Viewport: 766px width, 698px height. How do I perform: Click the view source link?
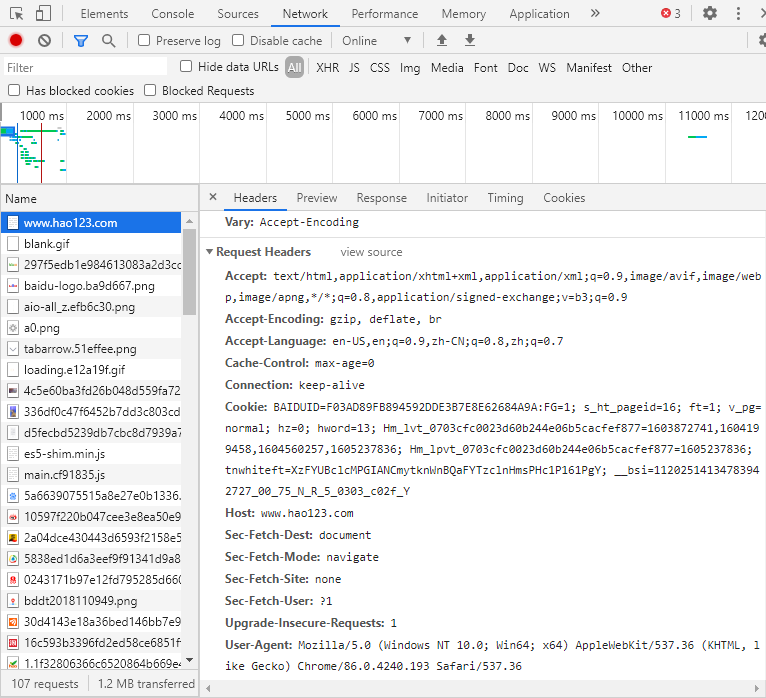point(371,252)
